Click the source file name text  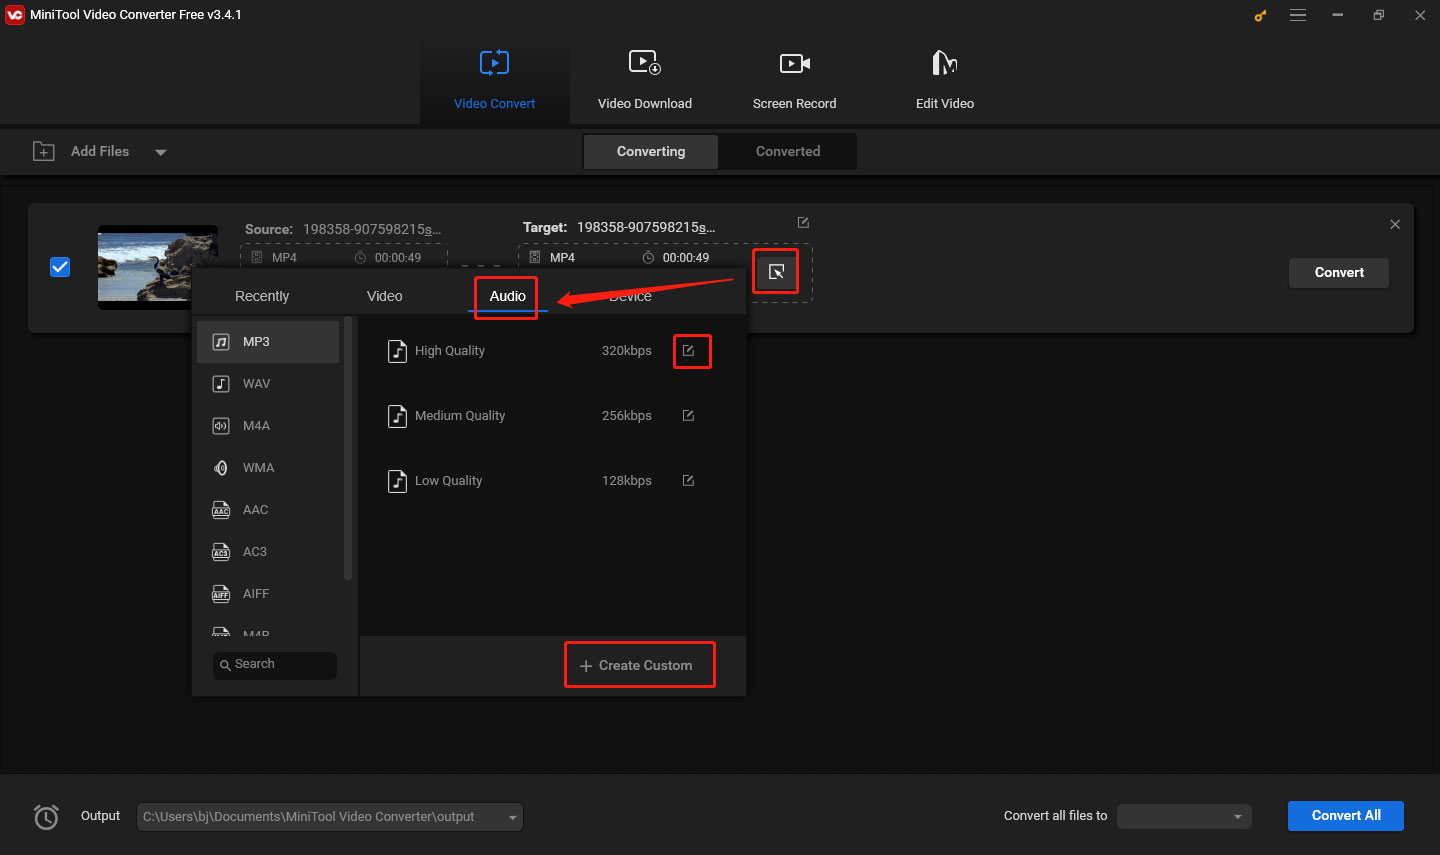pyautogui.click(x=372, y=229)
